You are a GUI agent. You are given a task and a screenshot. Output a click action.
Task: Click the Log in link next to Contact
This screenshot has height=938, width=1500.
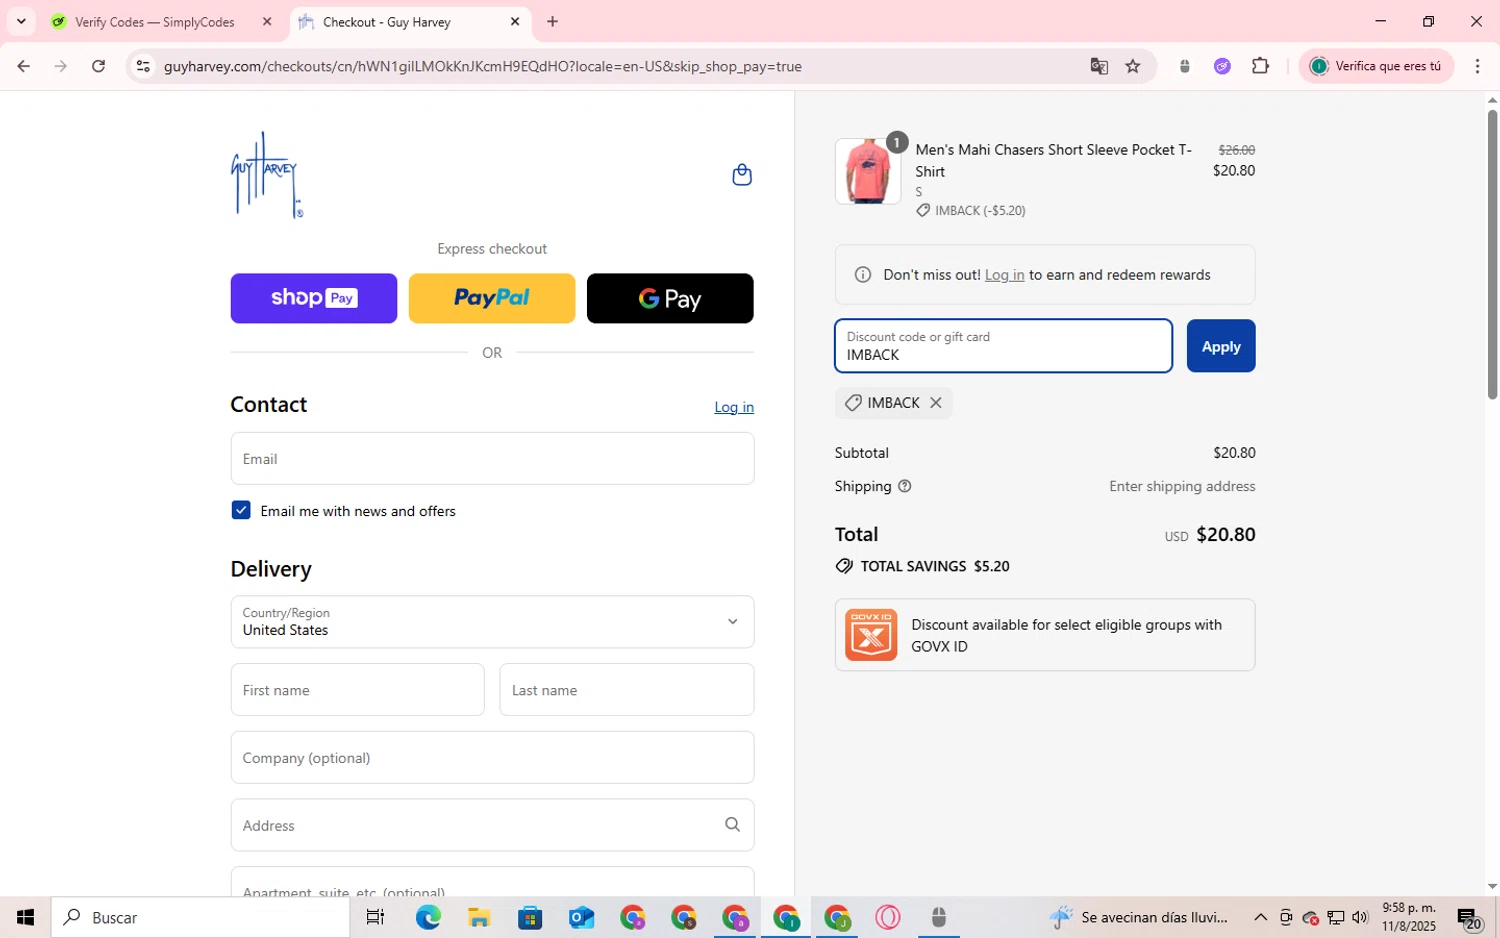click(734, 407)
